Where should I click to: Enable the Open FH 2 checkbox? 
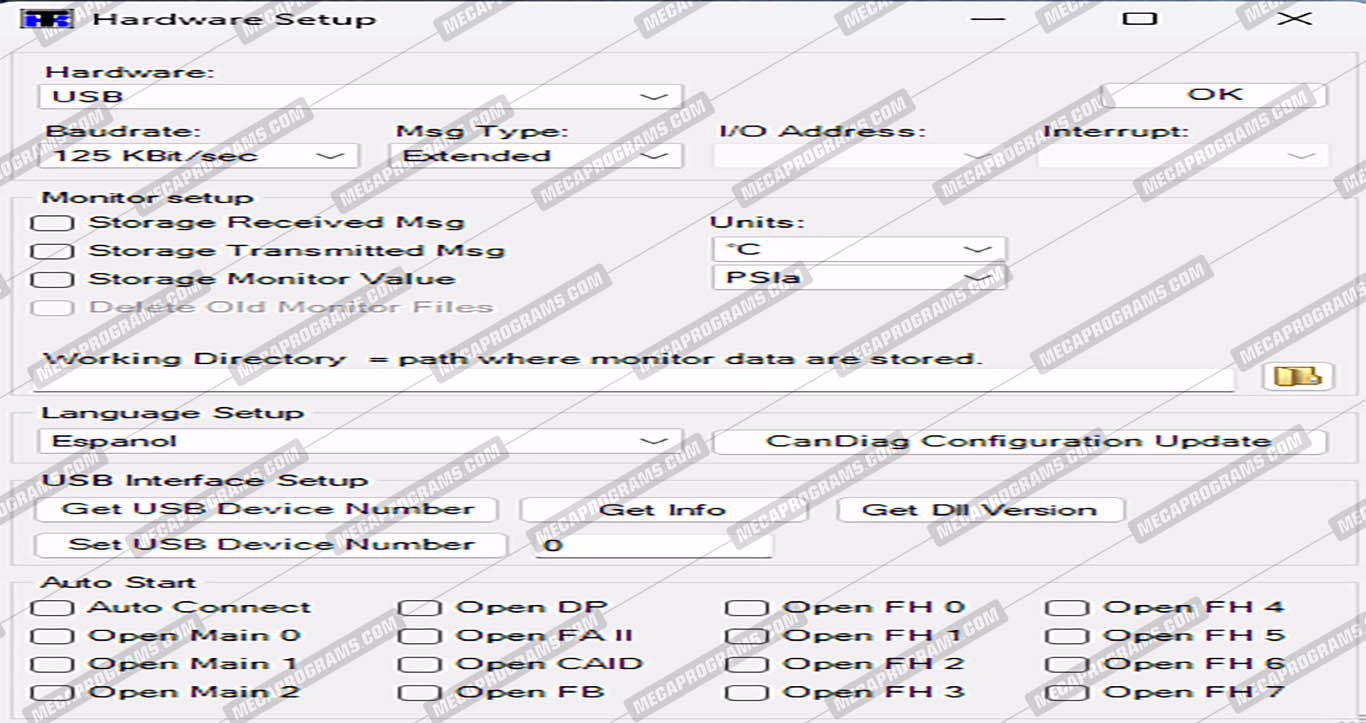click(x=747, y=664)
